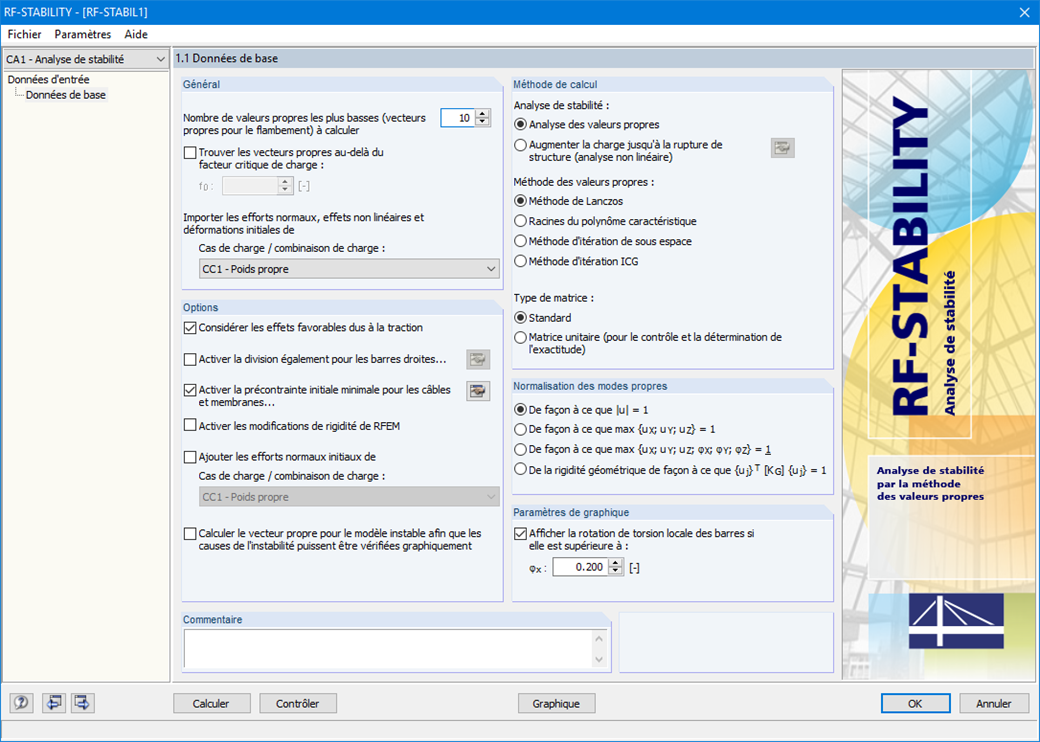
Task: Click the Annuler button
Action: pos(994,704)
